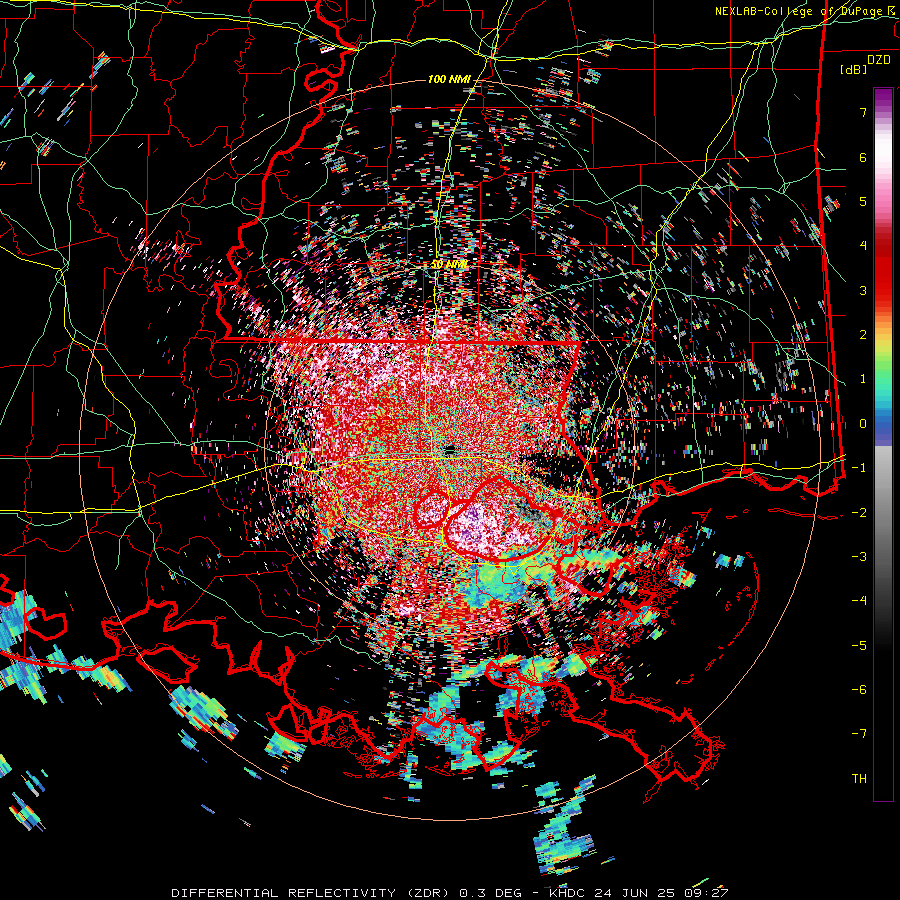Select the -3 value on the color scale
This screenshot has height=900, width=900.
point(859,557)
